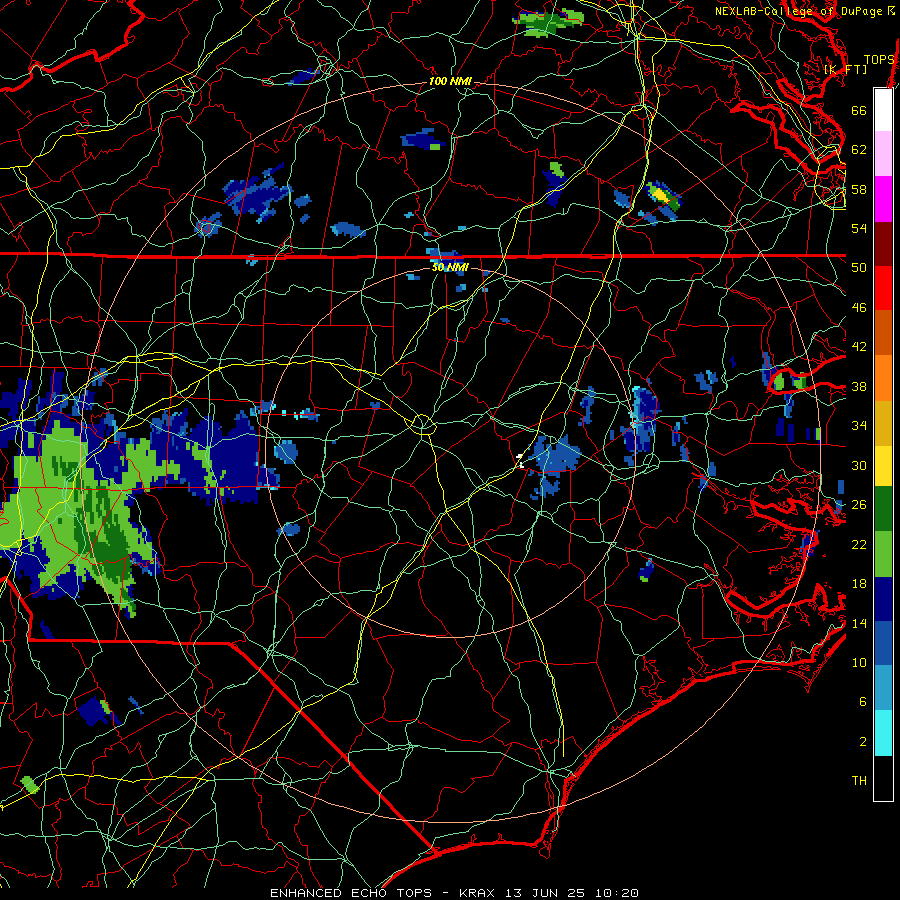Click the dark red legend swatch

883,244
